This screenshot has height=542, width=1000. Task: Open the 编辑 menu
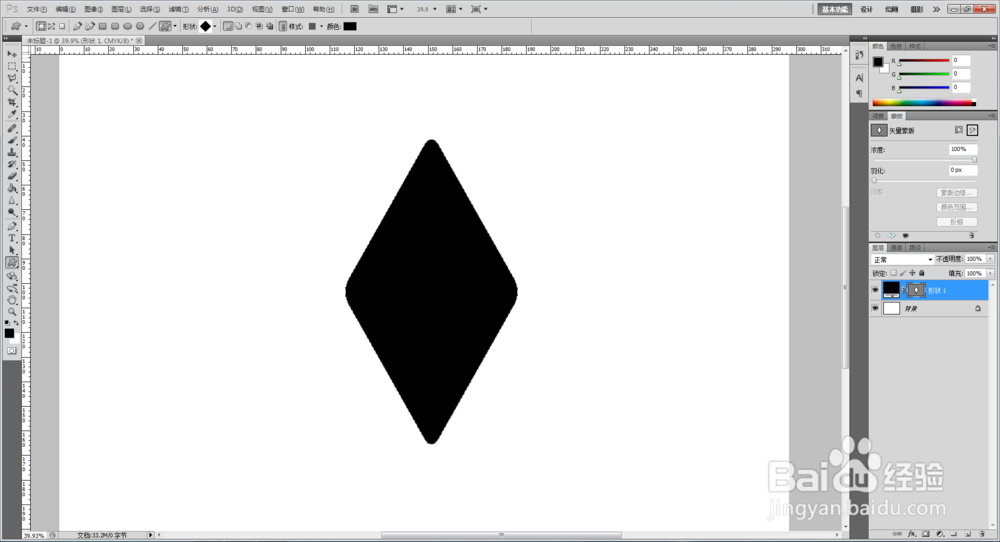[x=66, y=9]
